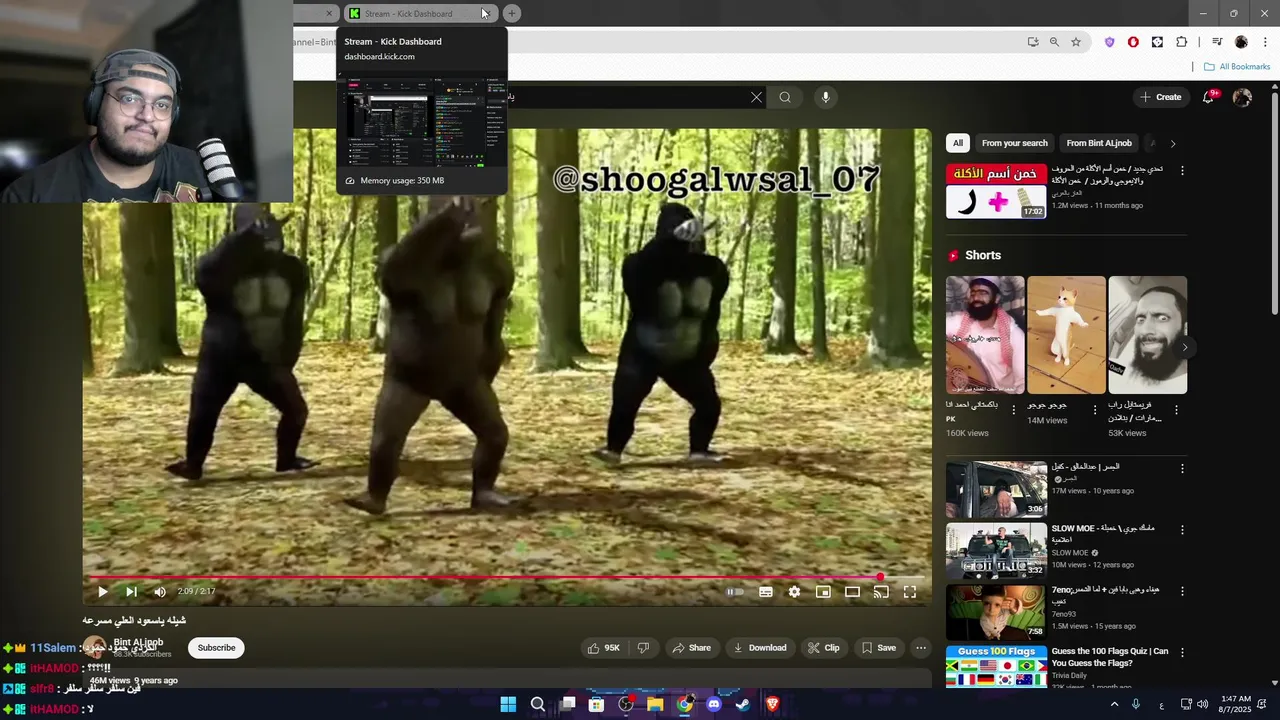This screenshot has height=720, width=1280.
Task: Open the Short with 160K views
Action: pyautogui.click(x=985, y=335)
